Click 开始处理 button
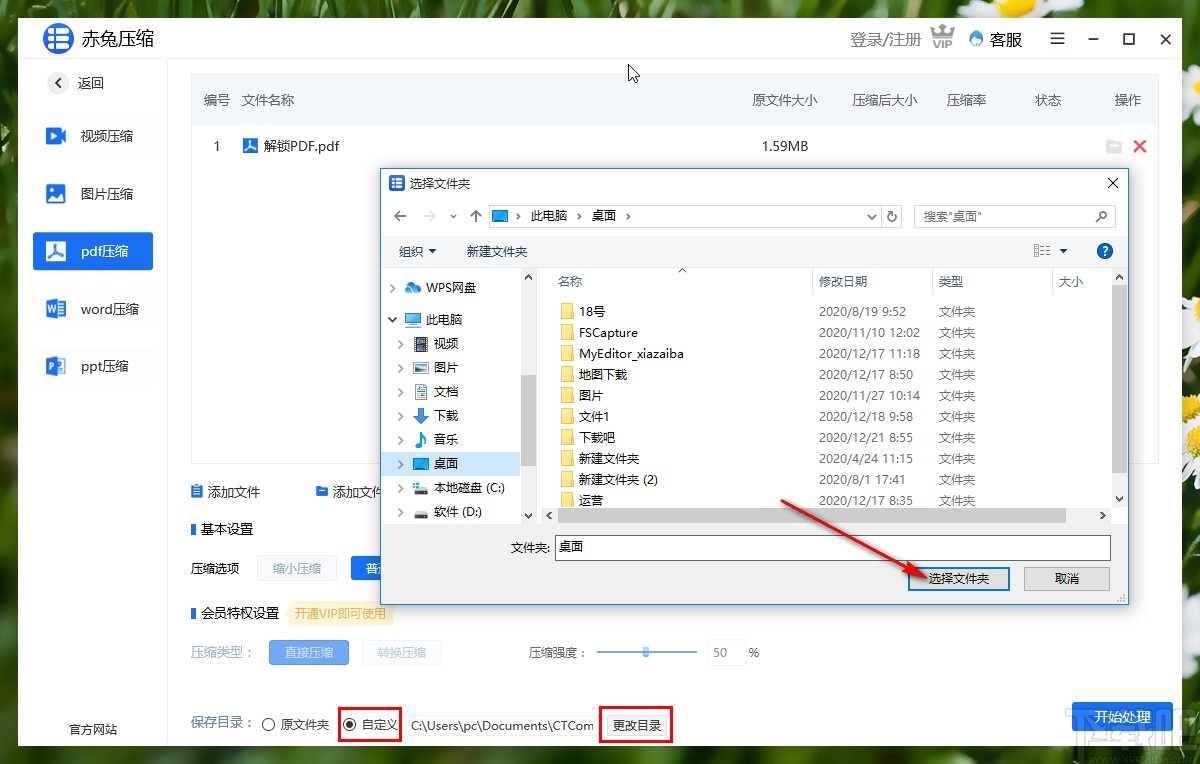1200x764 pixels. 1122,717
